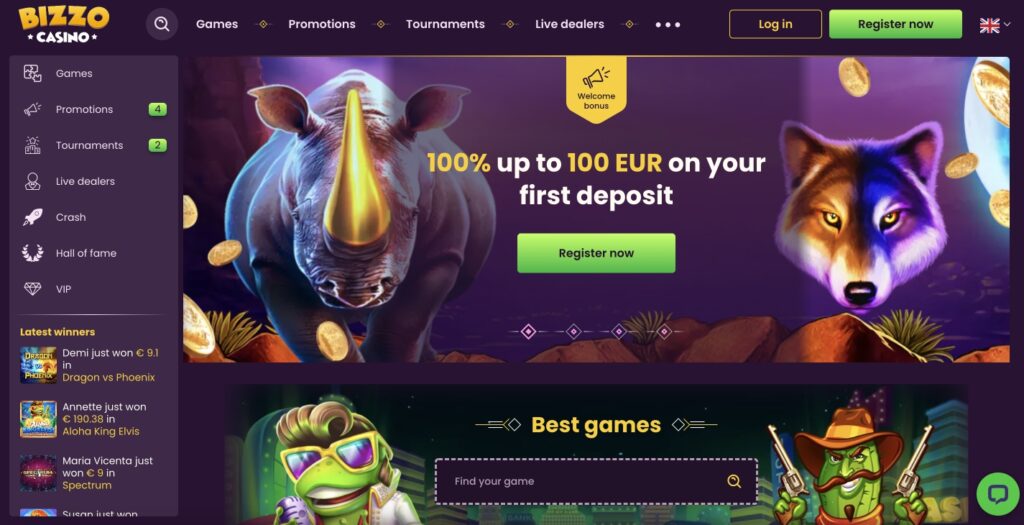The image size is (1024, 525).
Task: Open the live chat bubble icon
Action: (998, 494)
